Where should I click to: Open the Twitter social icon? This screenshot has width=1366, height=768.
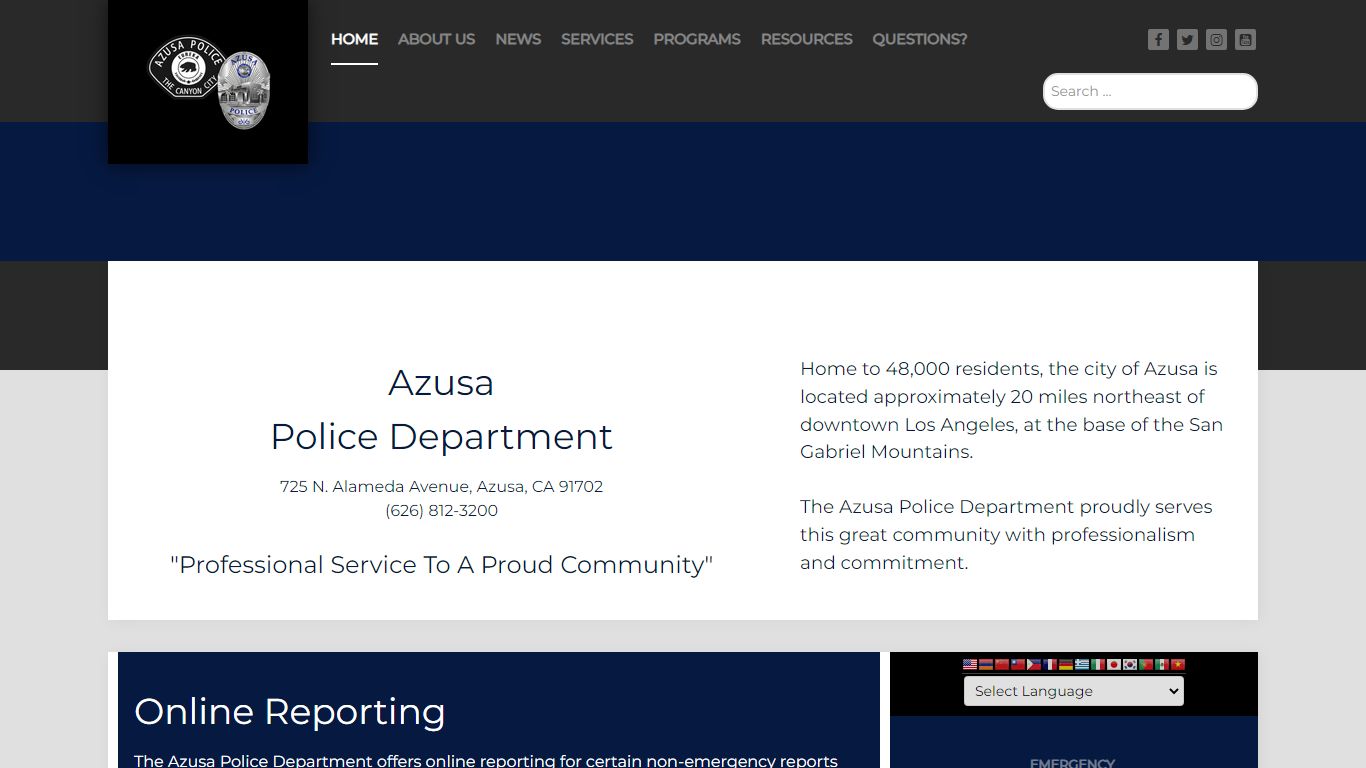pyautogui.click(x=1187, y=39)
